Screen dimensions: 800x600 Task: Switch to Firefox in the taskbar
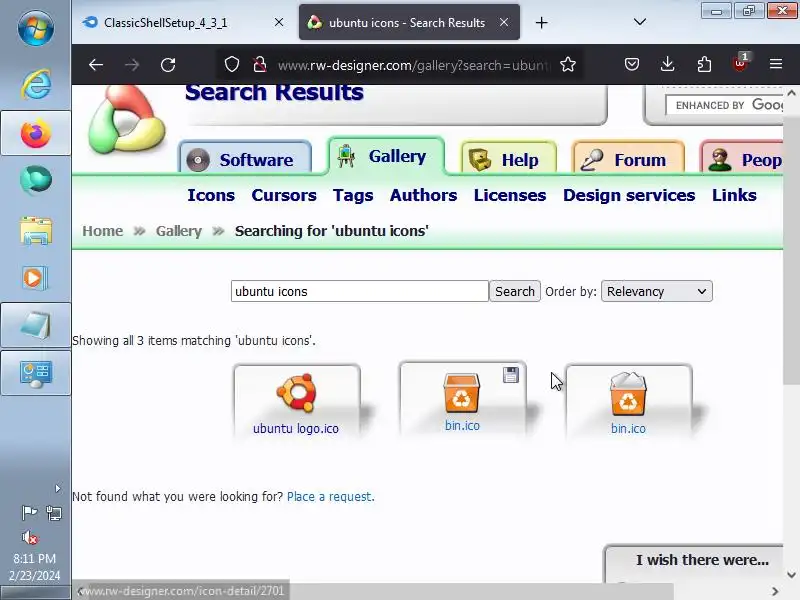pos(36,133)
